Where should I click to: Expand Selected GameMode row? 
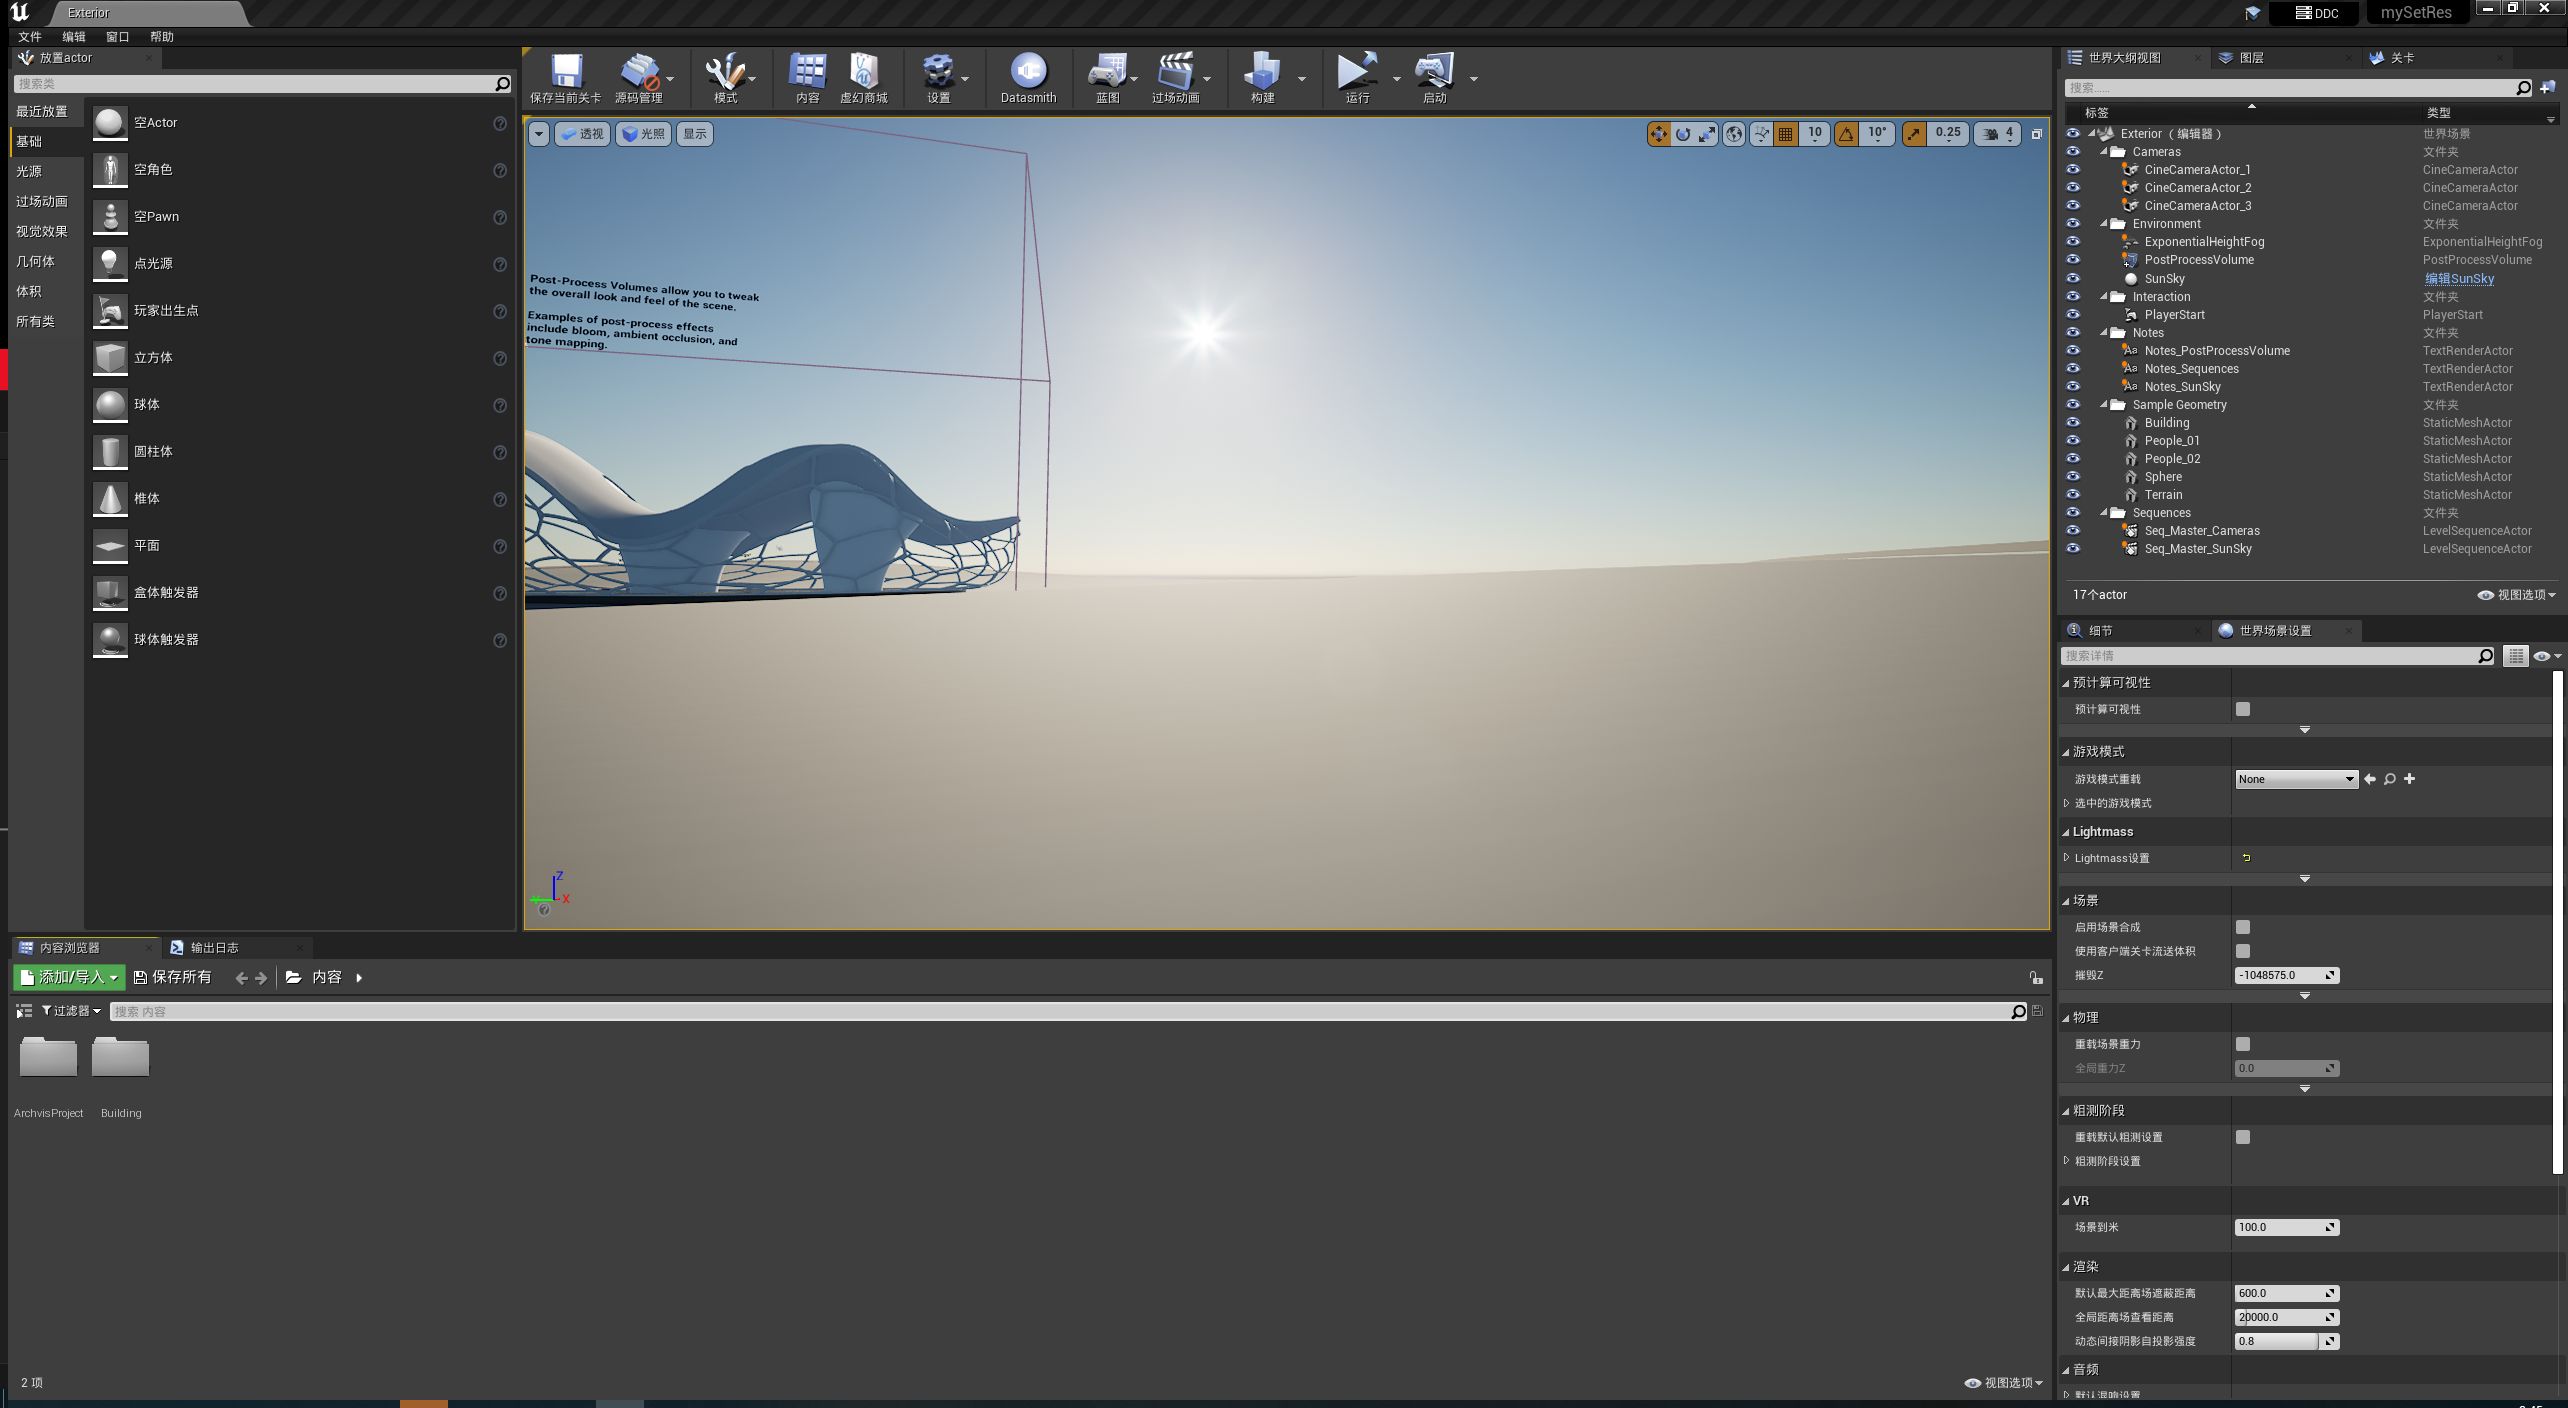coord(2067,803)
